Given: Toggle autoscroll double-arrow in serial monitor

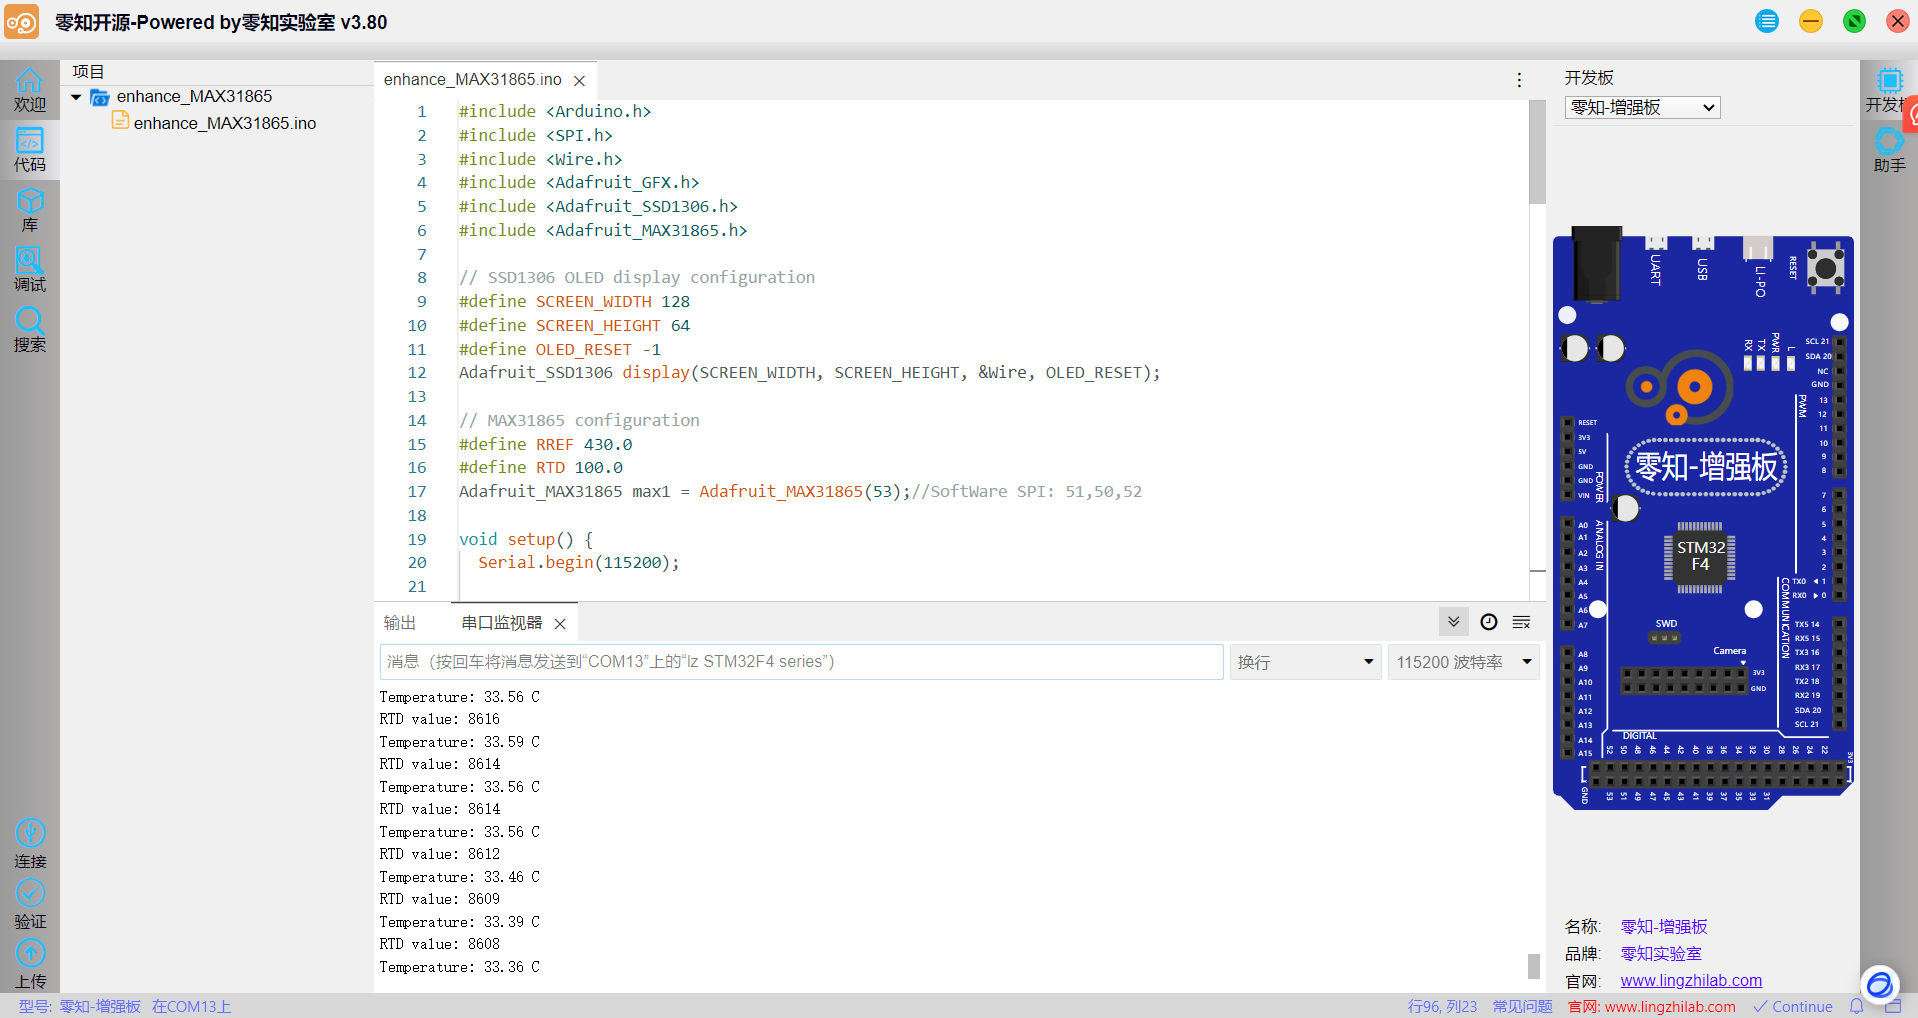Looking at the screenshot, I should click(1454, 622).
